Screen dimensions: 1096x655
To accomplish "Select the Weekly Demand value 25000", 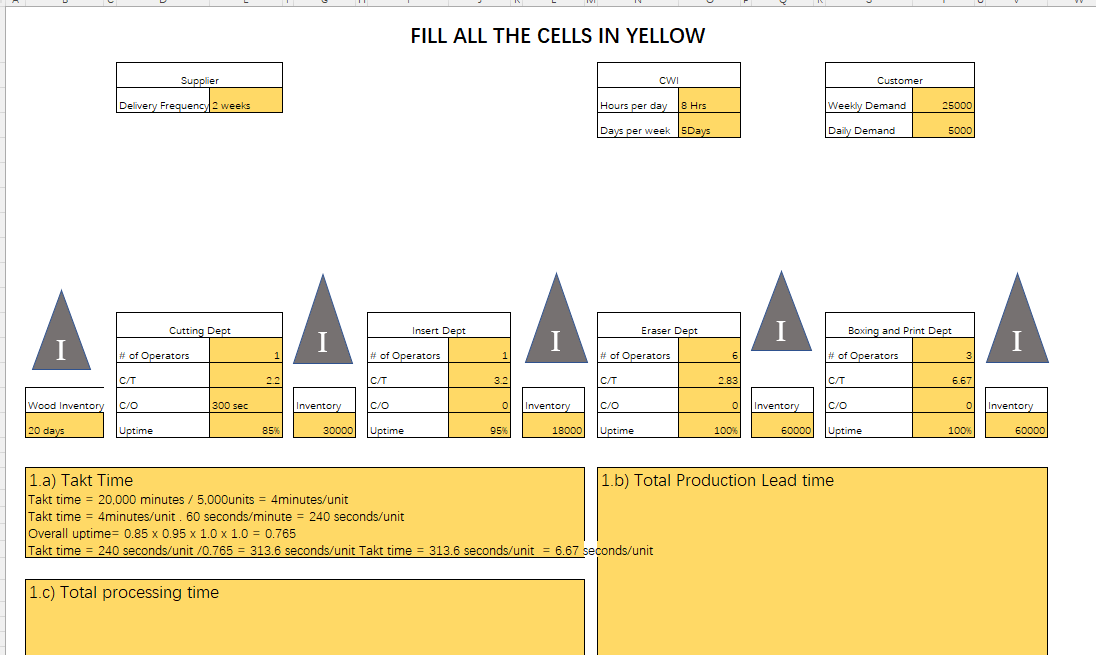I will tap(944, 105).
